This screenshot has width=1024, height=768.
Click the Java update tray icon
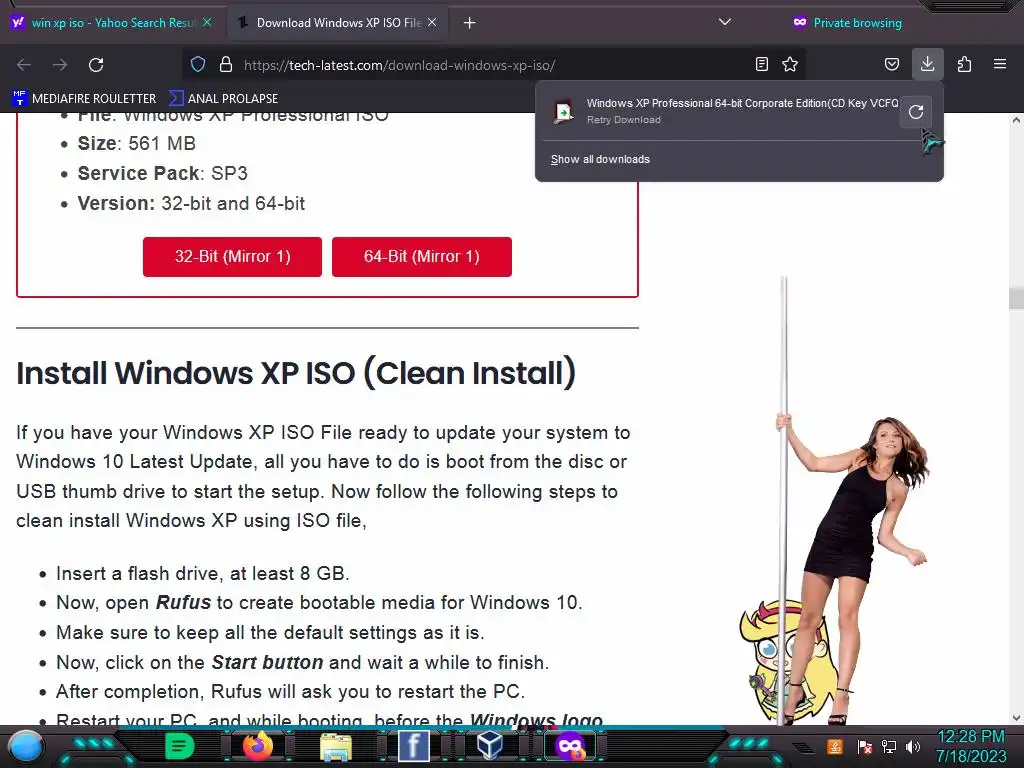point(835,746)
